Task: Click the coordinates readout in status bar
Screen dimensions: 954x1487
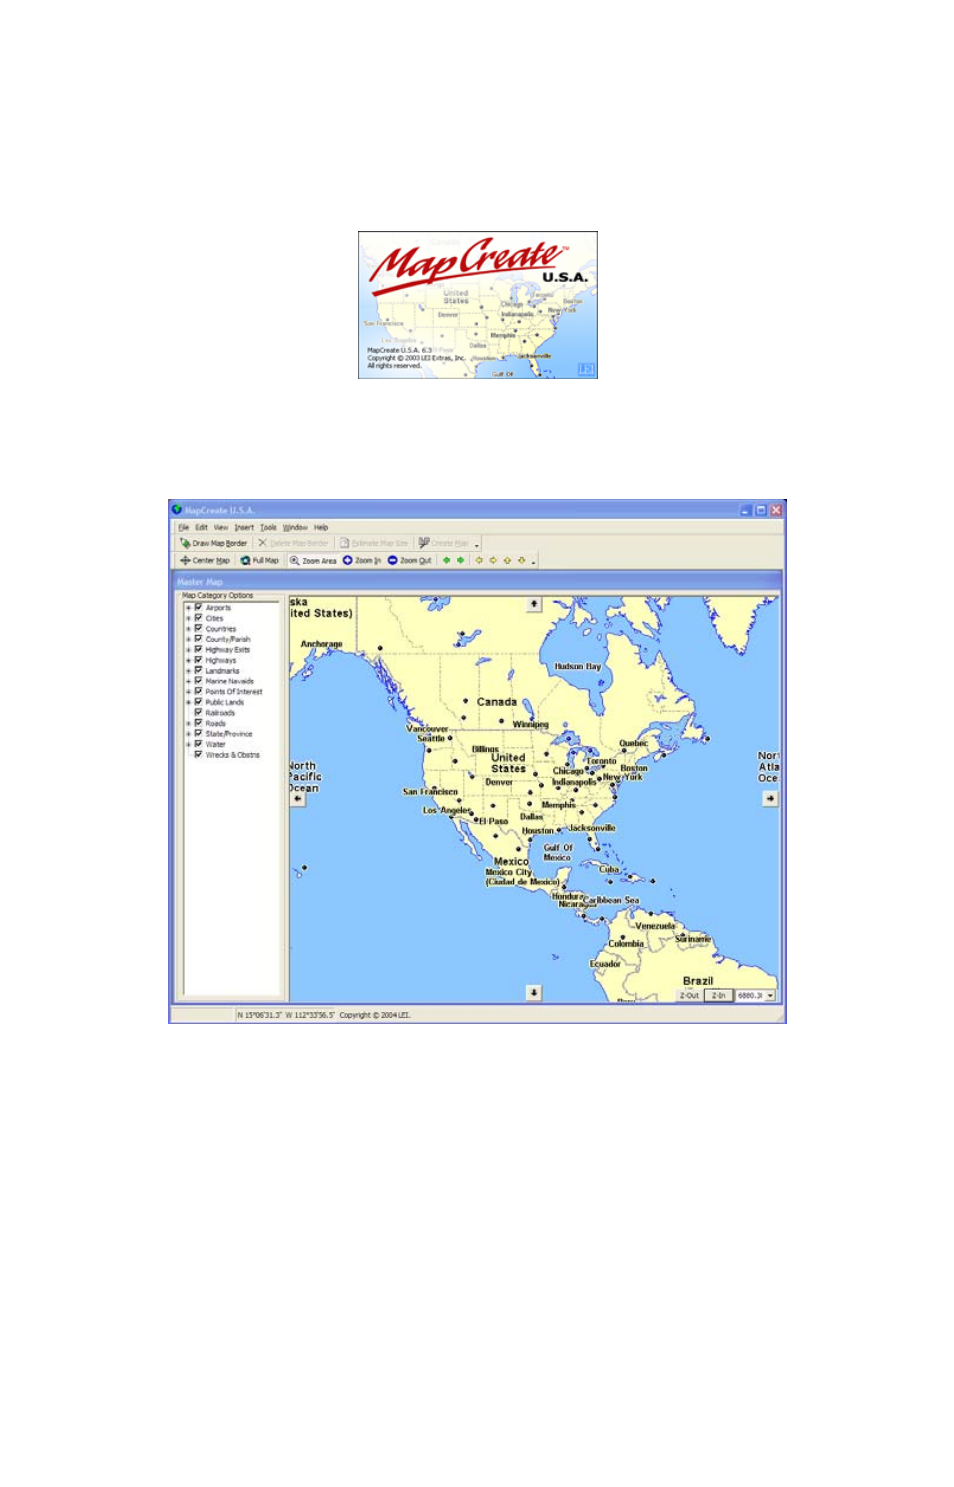Action: point(286,1015)
